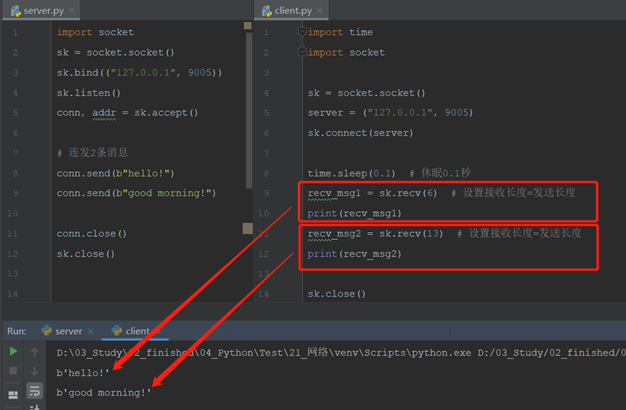This screenshot has width=626, height=410.
Task: Switch to the client.py editor tab
Action: pos(291,11)
